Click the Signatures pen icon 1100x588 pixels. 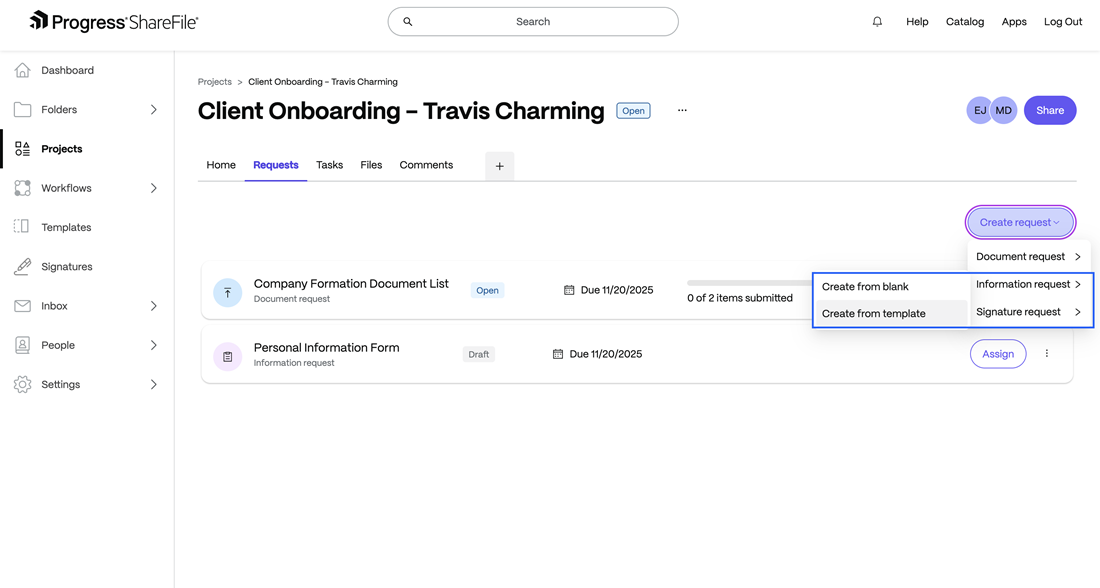[22, 267]
